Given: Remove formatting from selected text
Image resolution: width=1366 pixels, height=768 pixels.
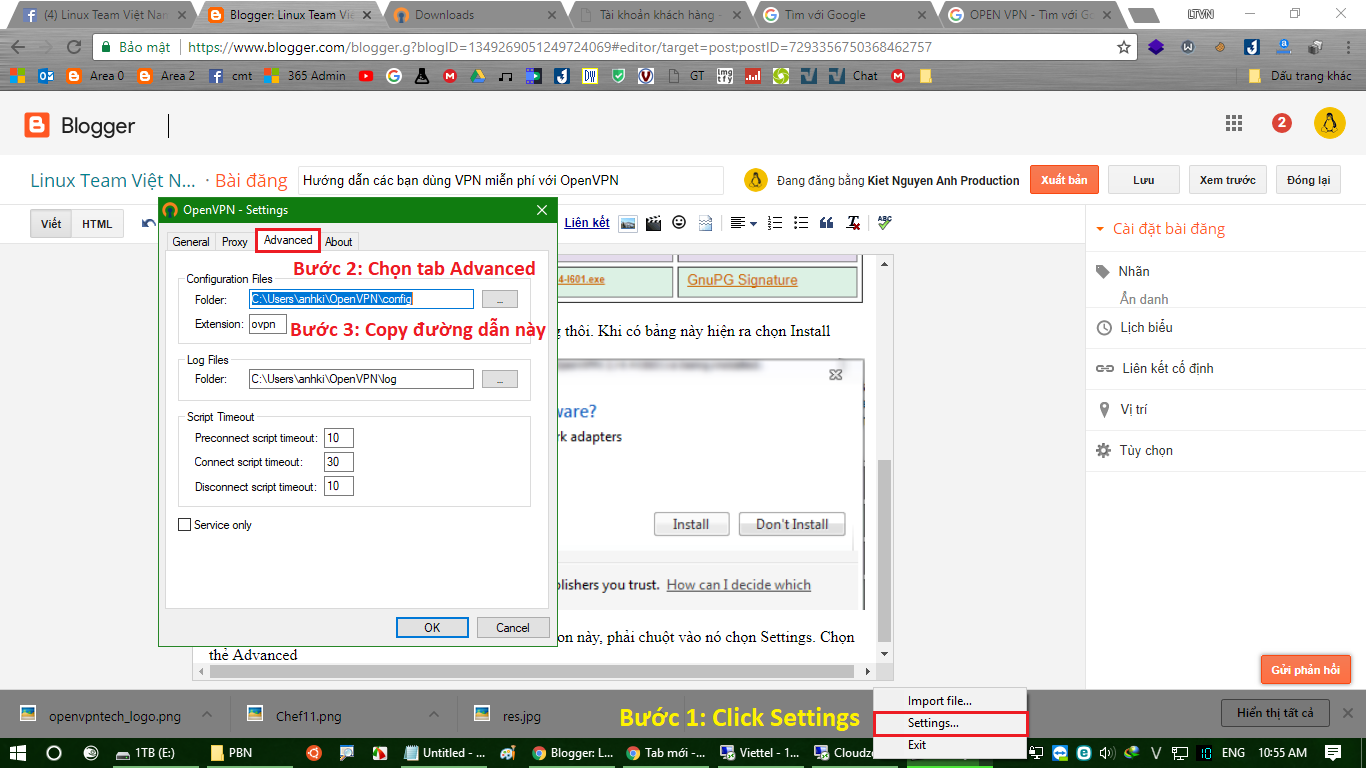Looking at the screenshot, I should [853, 223].
